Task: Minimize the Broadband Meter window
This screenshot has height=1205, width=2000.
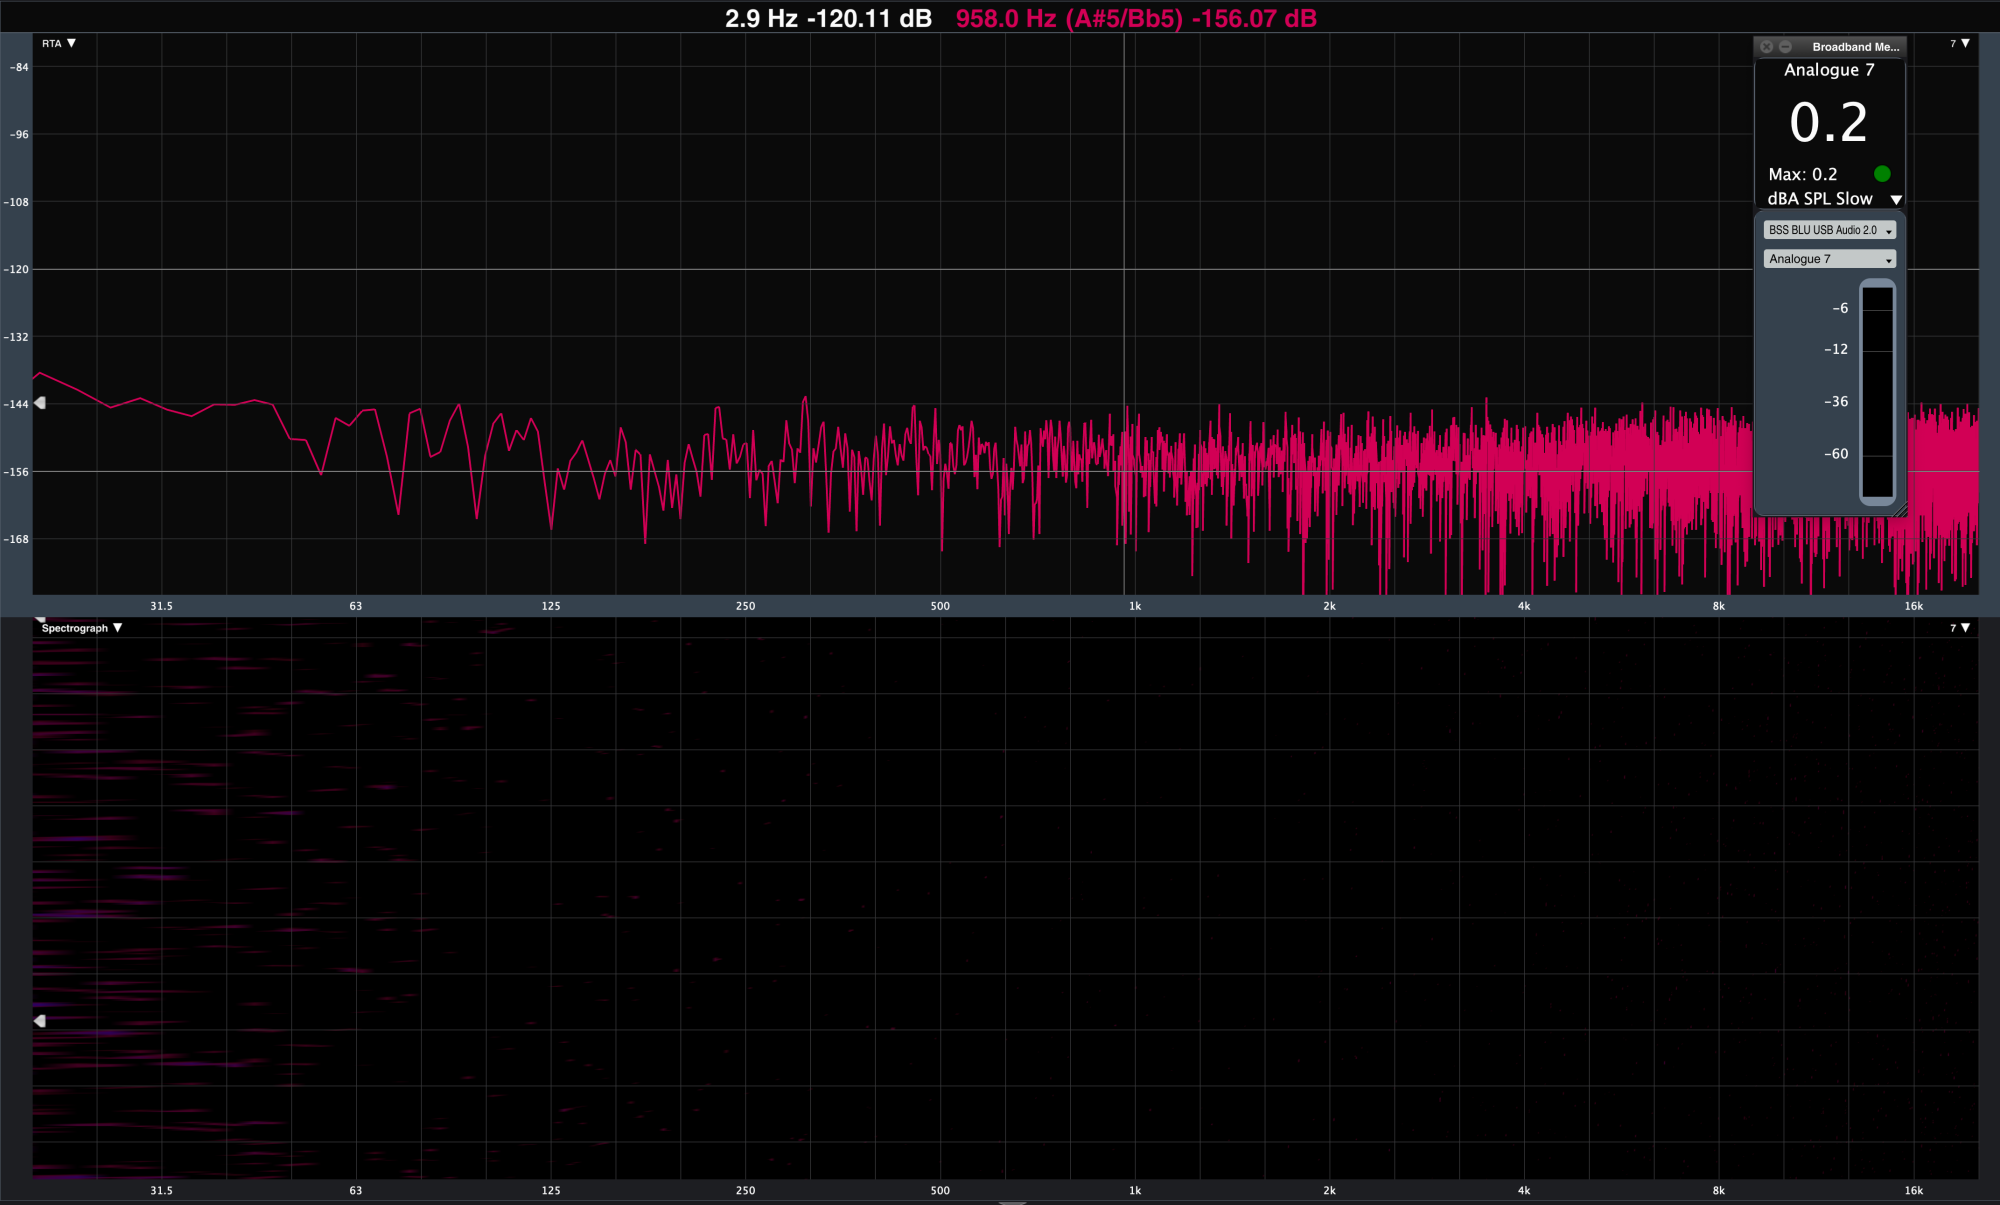Action: coord(1785,47)
